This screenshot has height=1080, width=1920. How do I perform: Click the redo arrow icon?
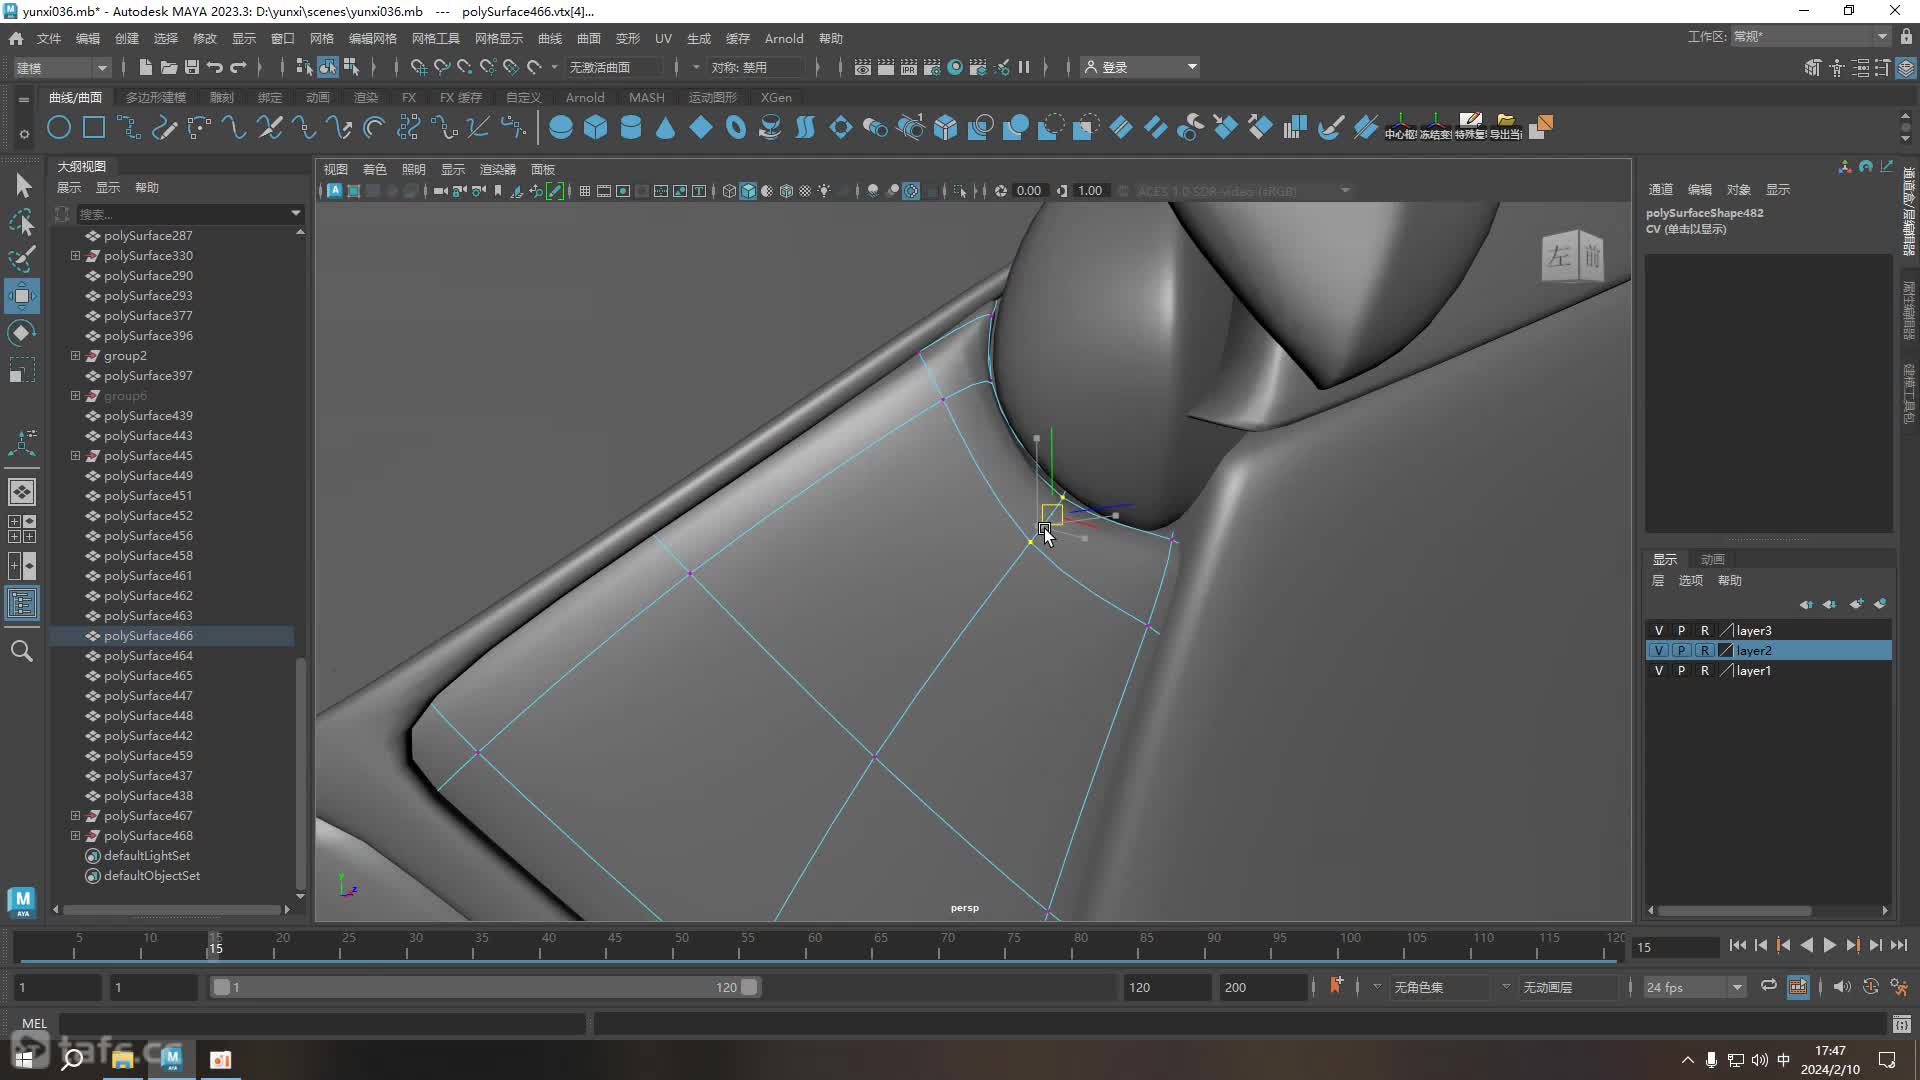pyautogui.click(x=238, y=67)
